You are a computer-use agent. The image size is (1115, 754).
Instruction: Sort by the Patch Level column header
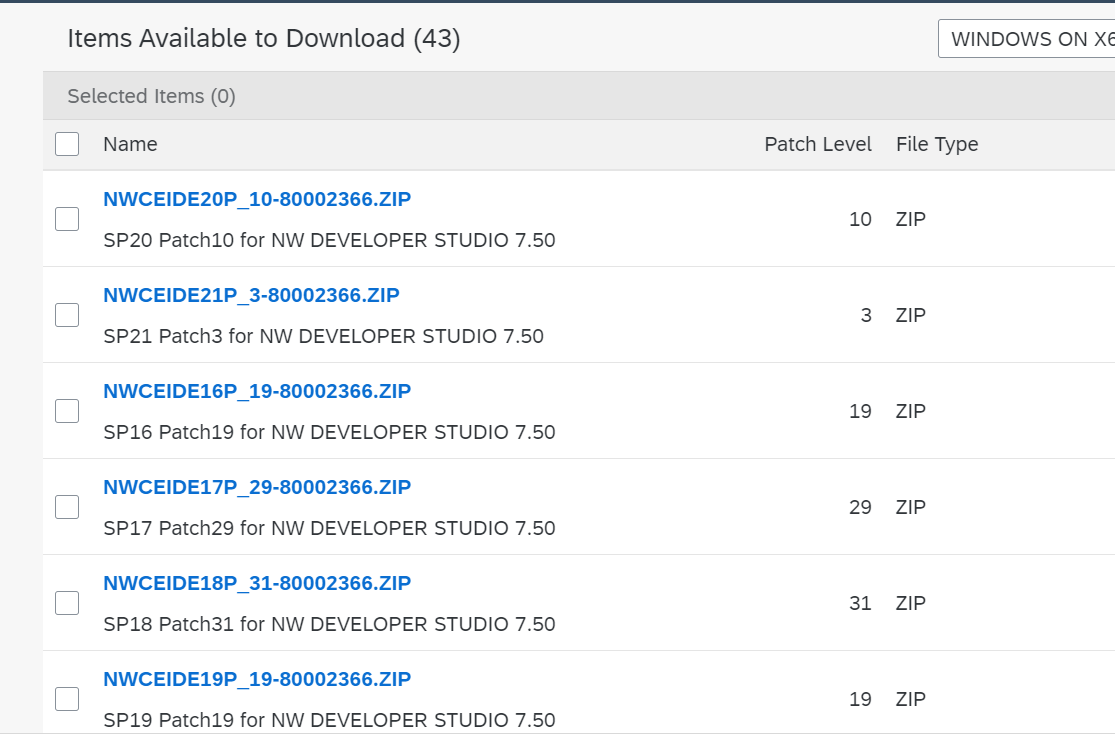point(818,144)
